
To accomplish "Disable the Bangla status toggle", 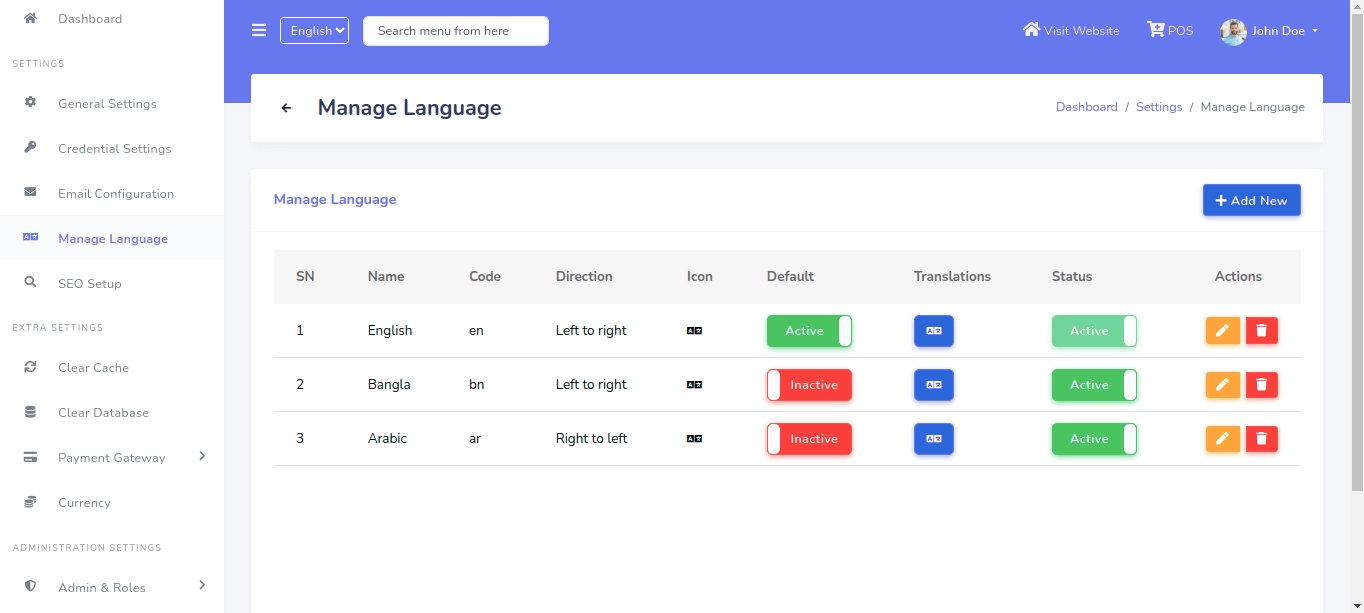I will [x=1094, y=385].
